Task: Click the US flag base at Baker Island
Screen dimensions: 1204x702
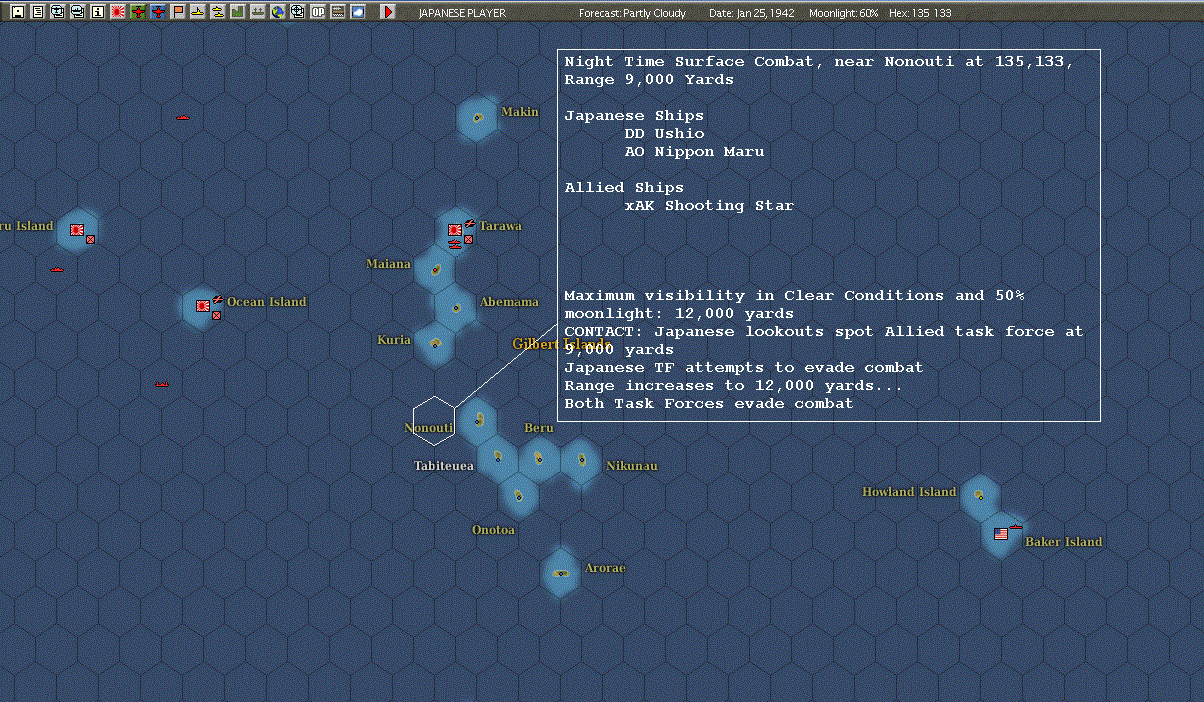Action: pyautogui.click(x=1001, y=534)
